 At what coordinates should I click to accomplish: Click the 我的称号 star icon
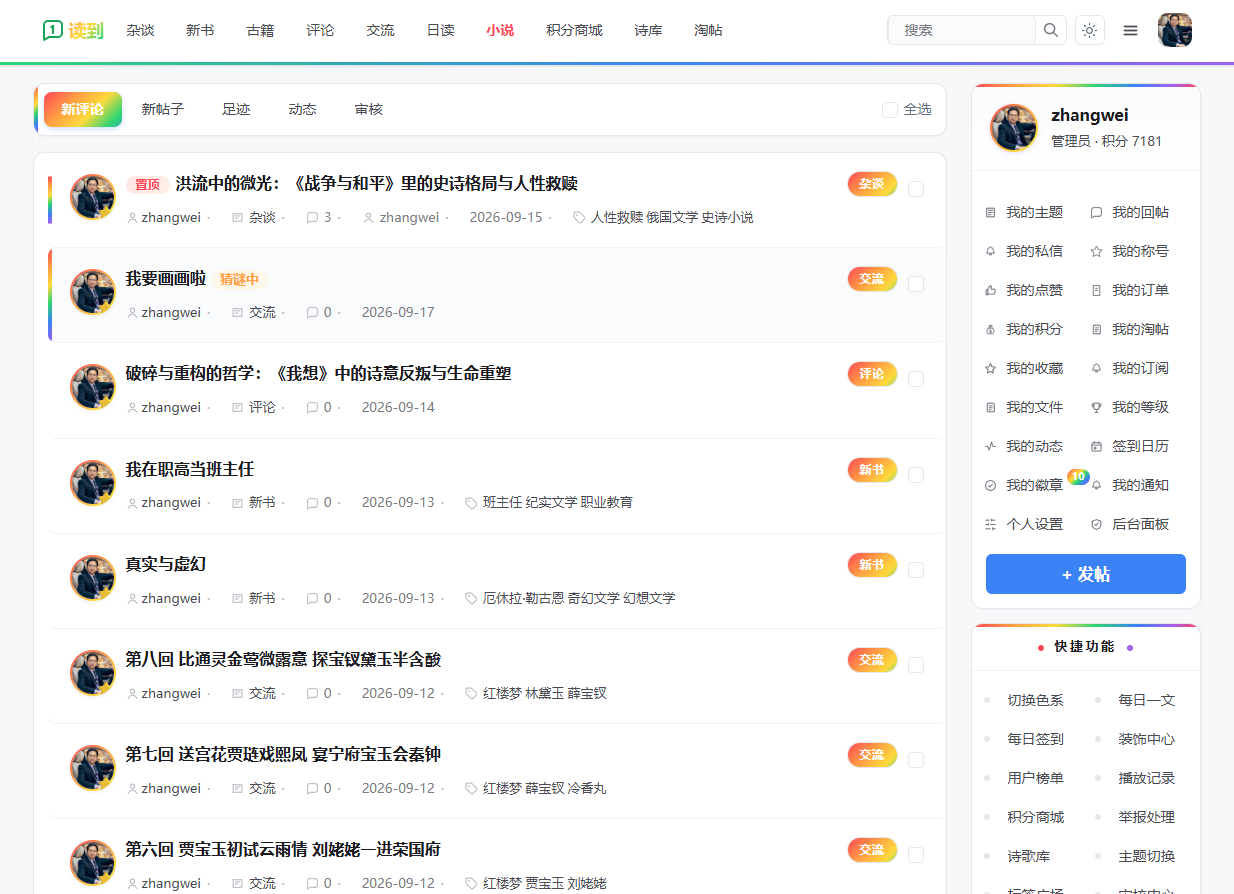pos(1096,252)
